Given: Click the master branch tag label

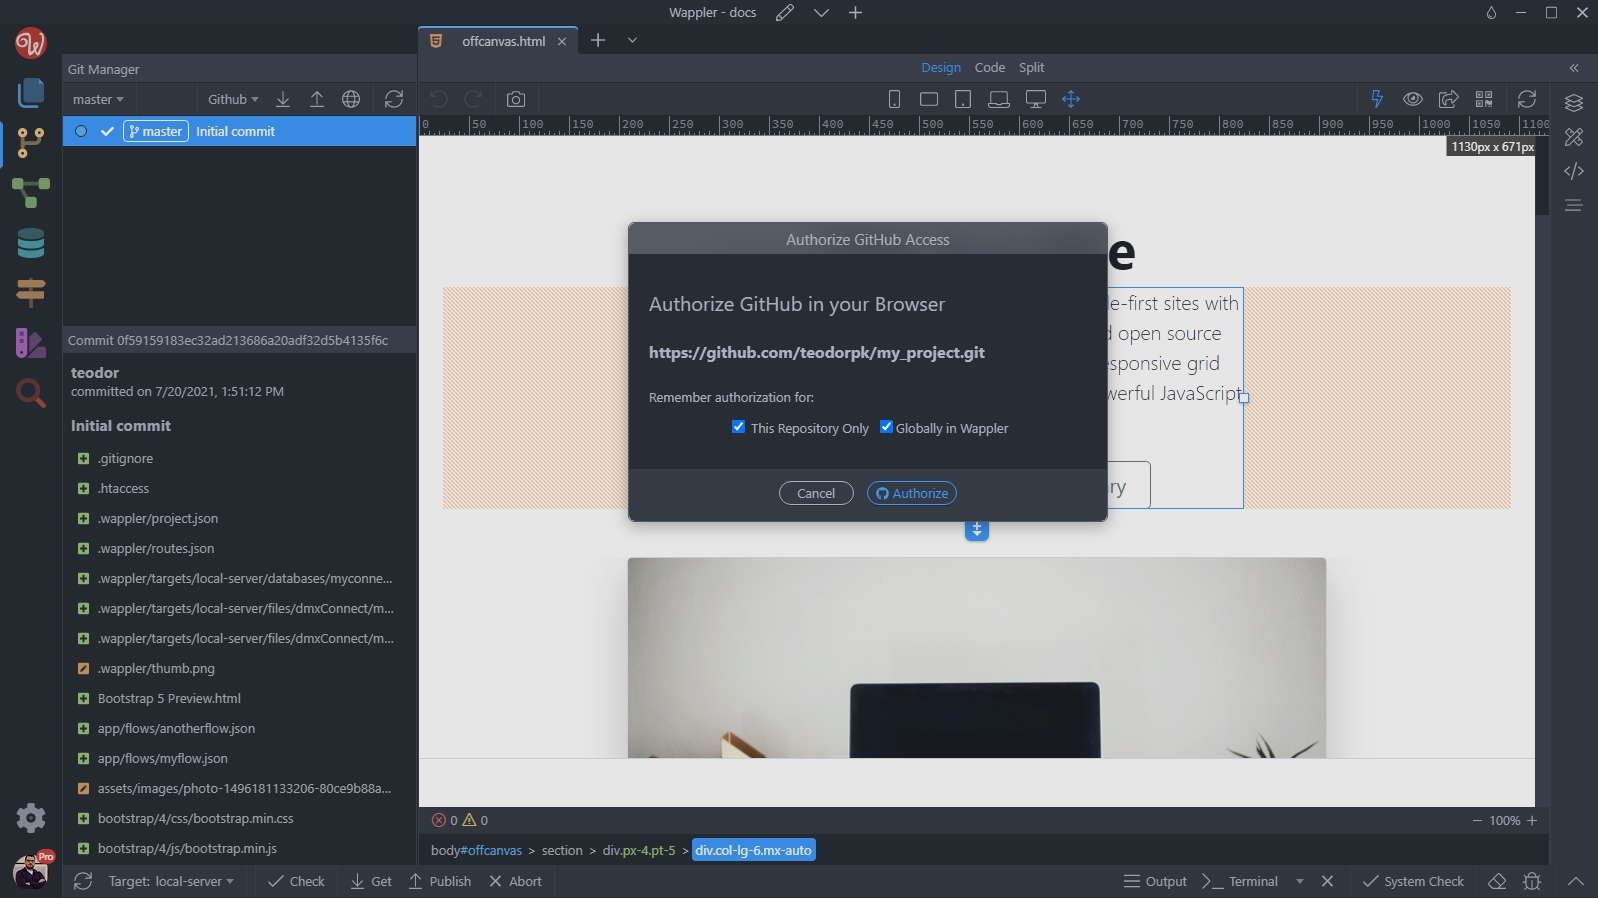Looking at the screenshot, I should click(156, 131).
